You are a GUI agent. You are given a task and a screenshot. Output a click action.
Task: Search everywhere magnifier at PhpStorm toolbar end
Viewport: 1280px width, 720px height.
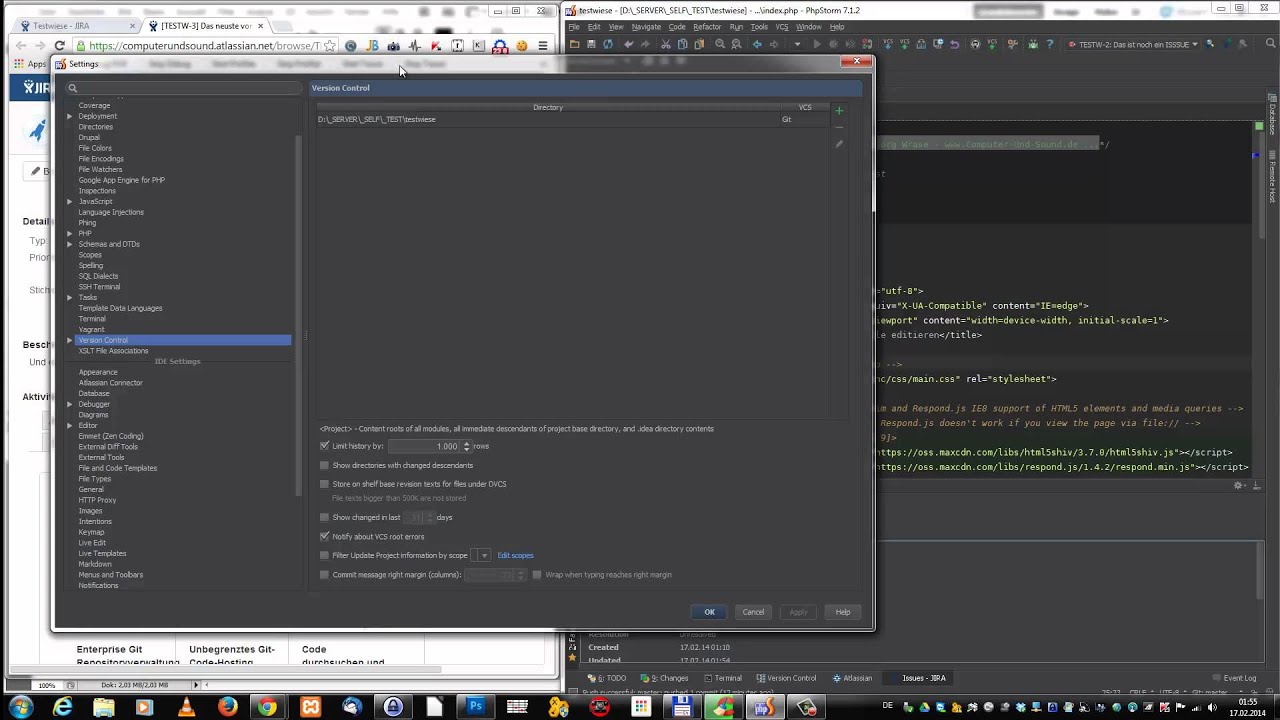coord(1271,44)
